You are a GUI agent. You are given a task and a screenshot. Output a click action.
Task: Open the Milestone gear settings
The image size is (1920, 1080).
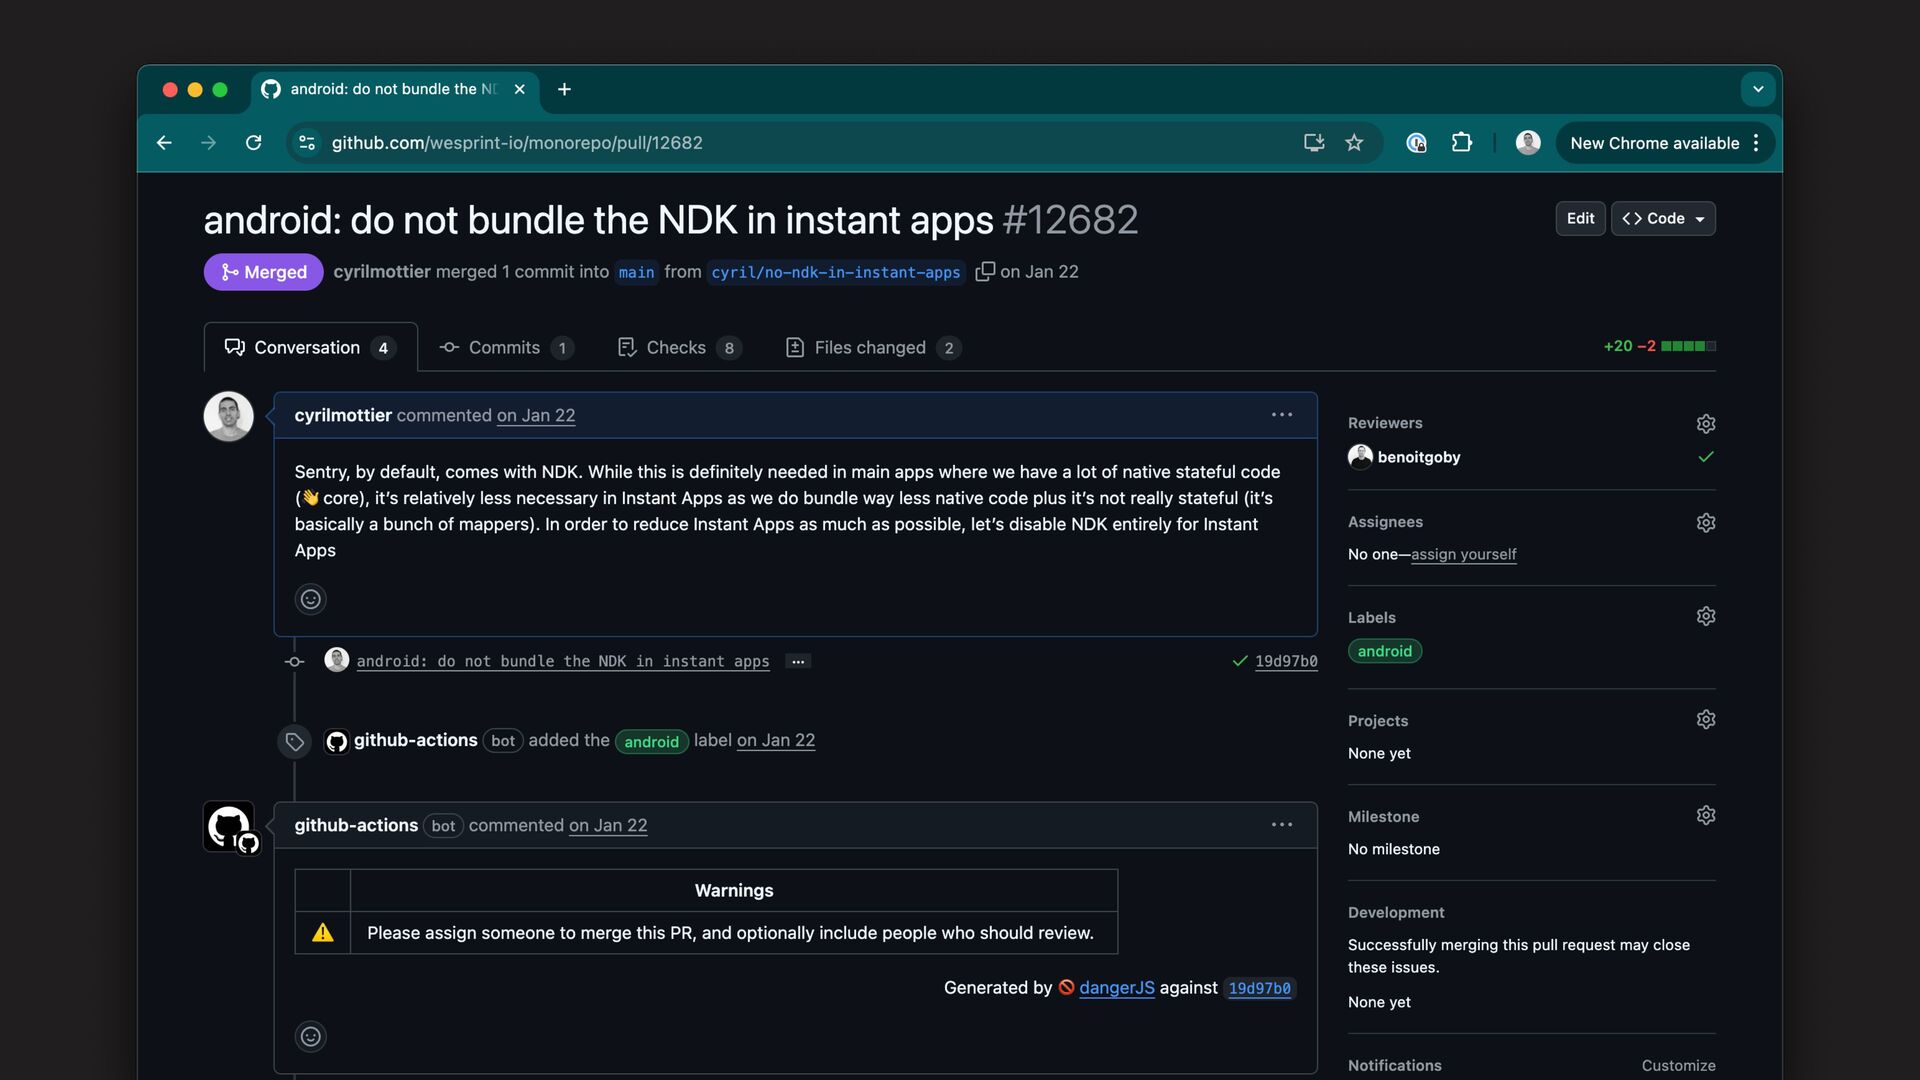(x=1706, y=816)
